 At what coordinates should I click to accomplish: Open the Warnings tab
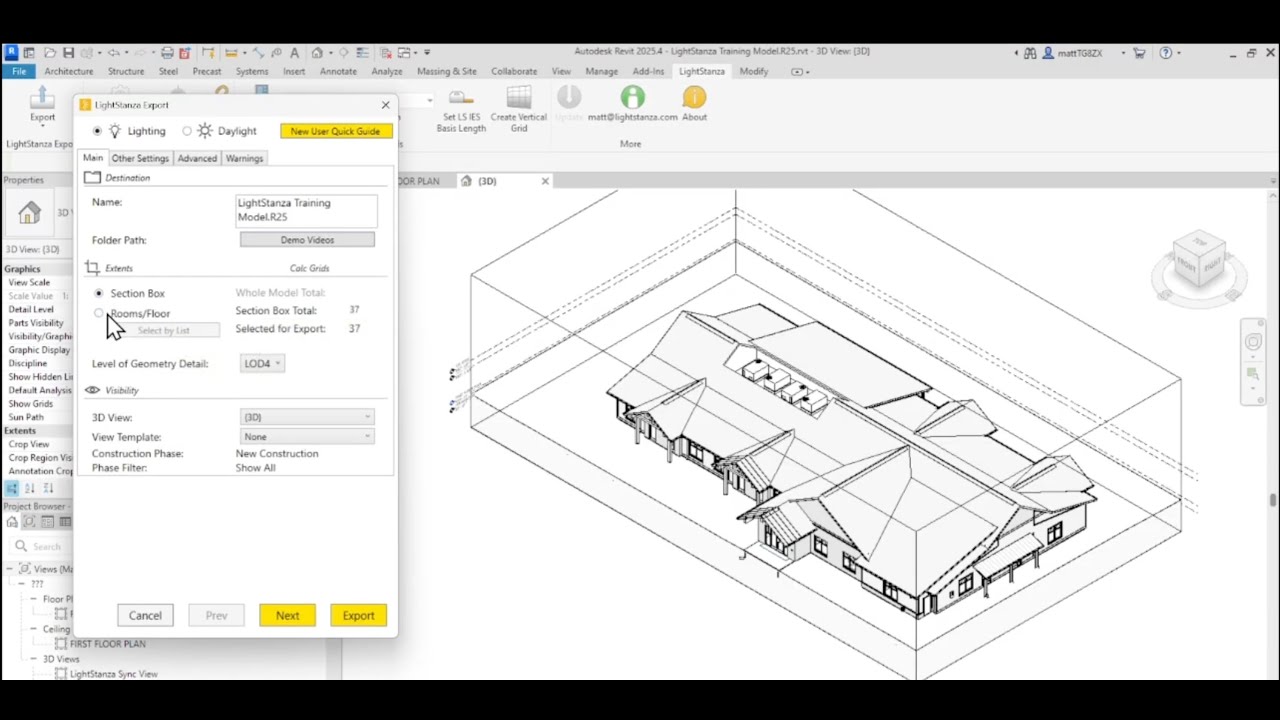point(244,158)
